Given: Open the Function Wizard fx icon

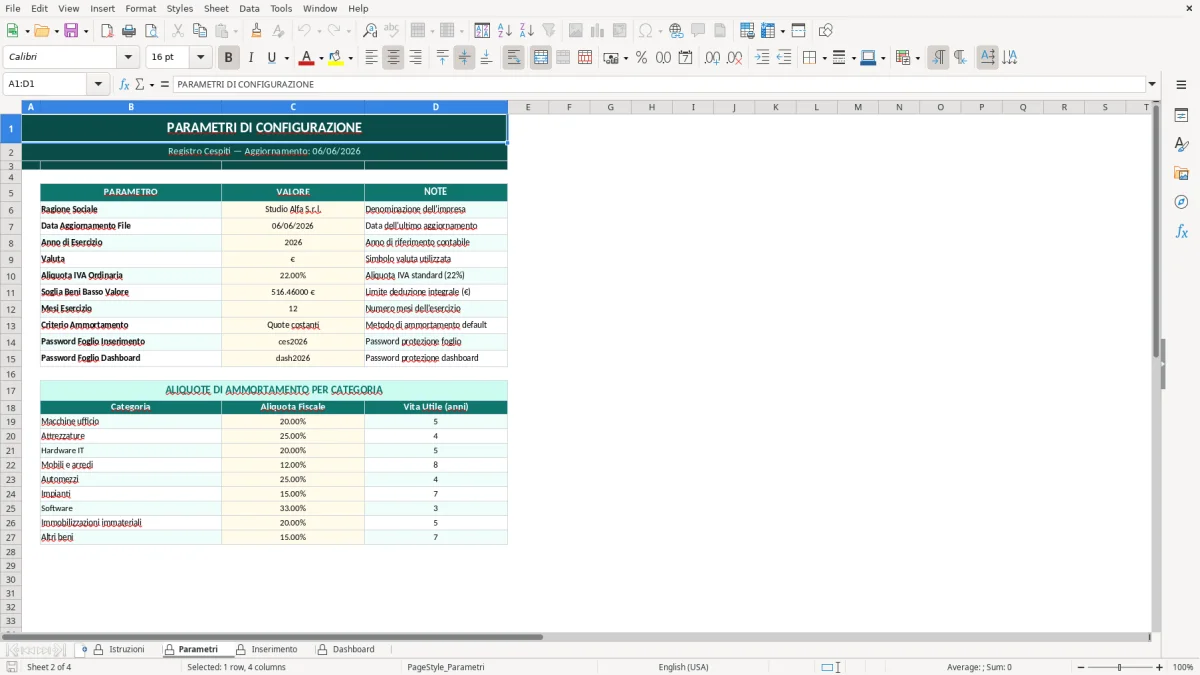Looking at the screenshot, I should [x=124, y=84].
